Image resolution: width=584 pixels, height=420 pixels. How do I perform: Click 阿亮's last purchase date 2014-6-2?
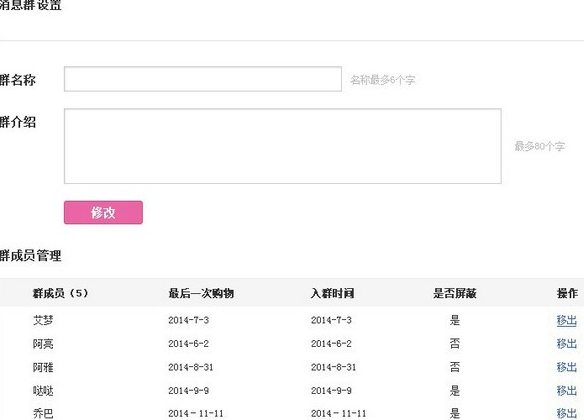coord(188,343)
